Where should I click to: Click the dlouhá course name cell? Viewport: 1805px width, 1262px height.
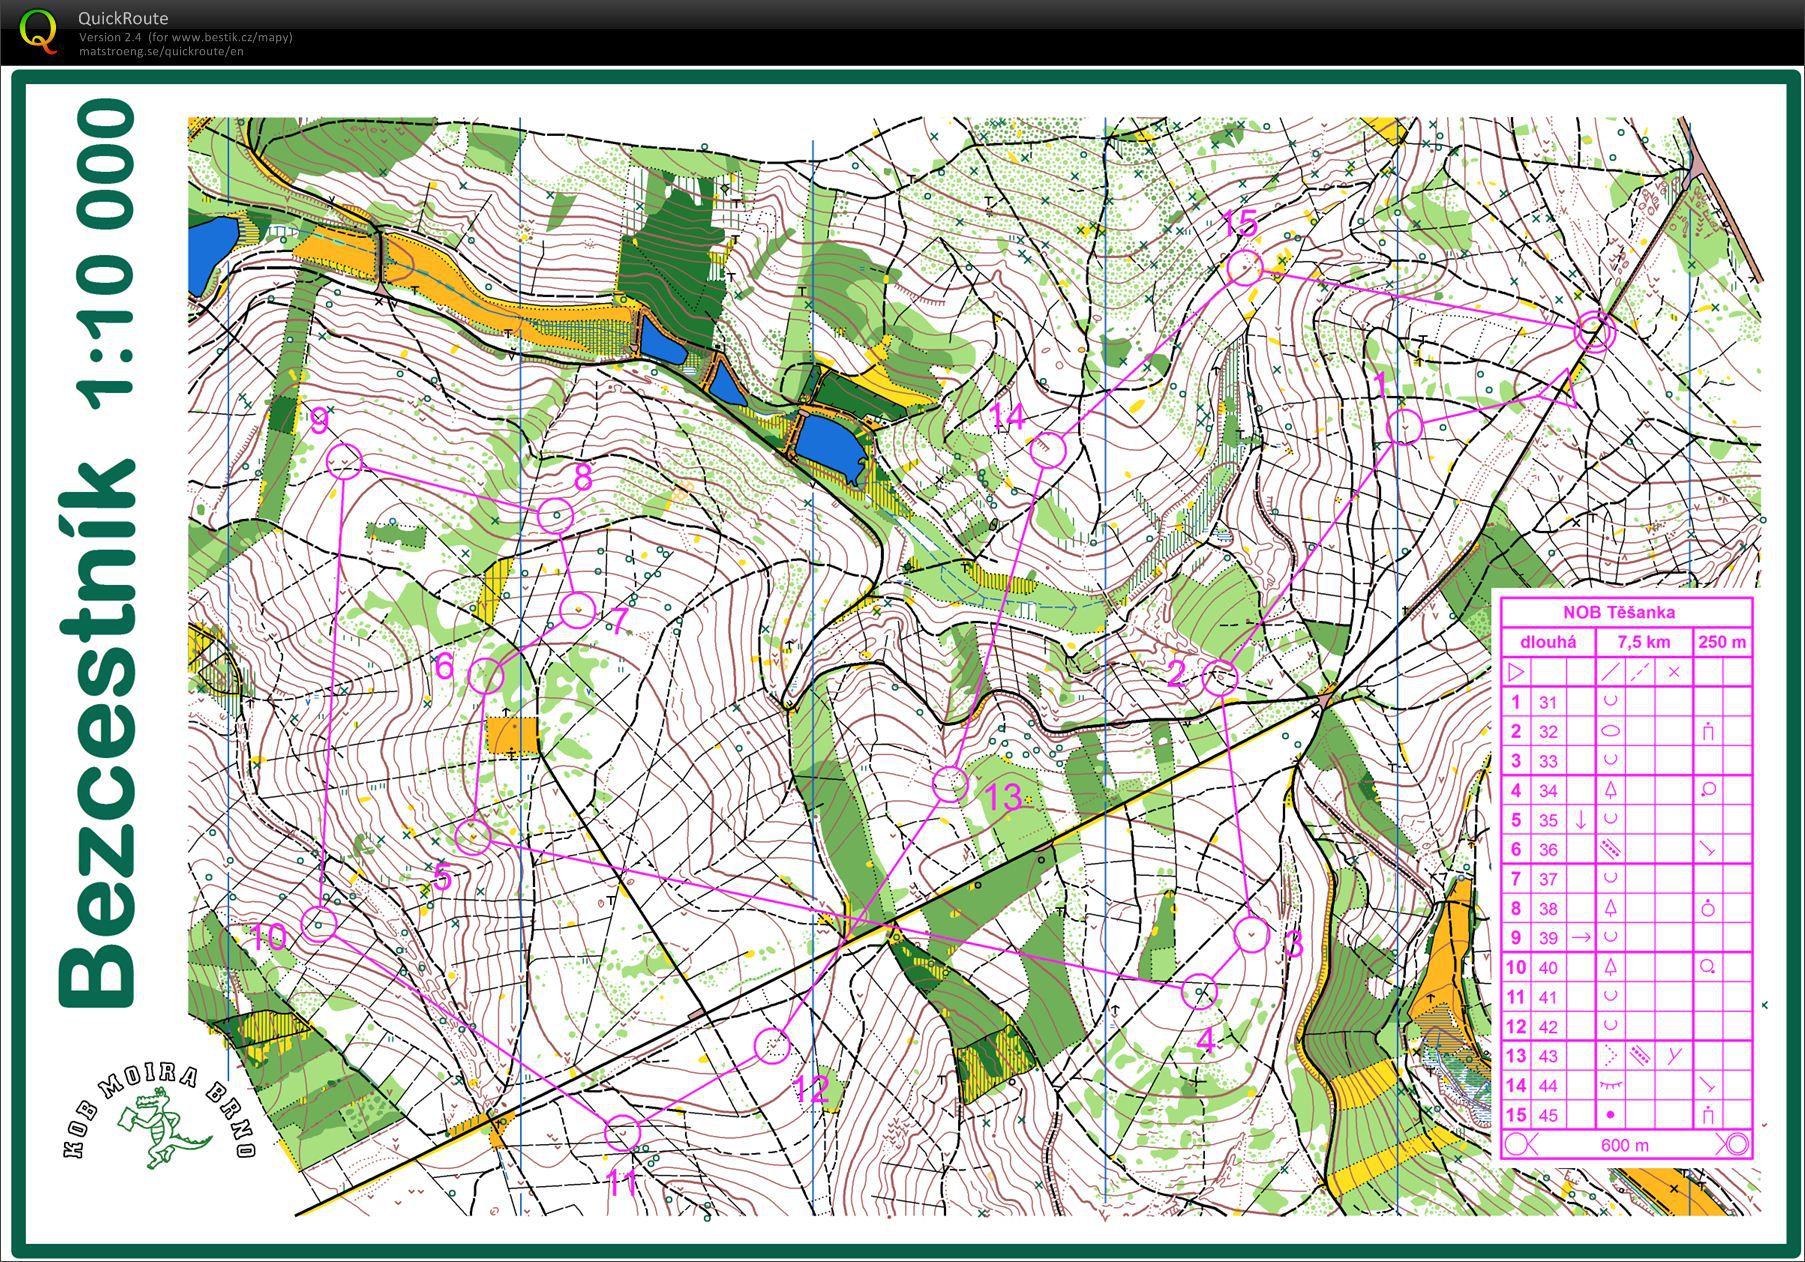1548,642
